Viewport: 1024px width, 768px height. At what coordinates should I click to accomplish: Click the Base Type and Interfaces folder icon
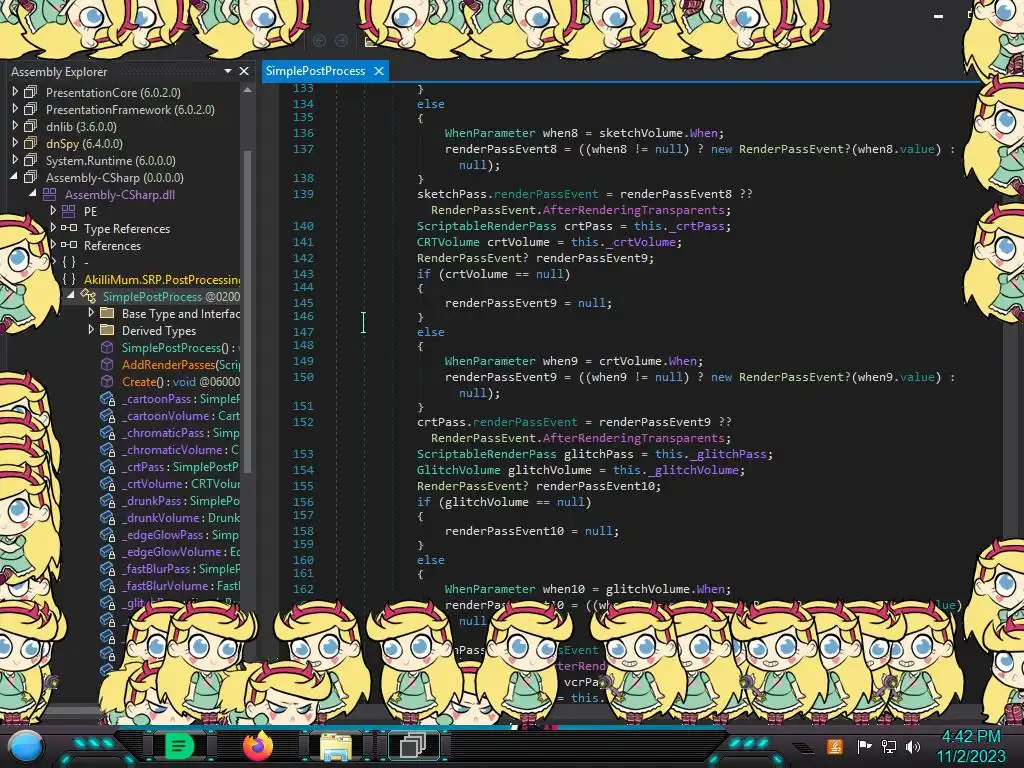coord(107,313)
